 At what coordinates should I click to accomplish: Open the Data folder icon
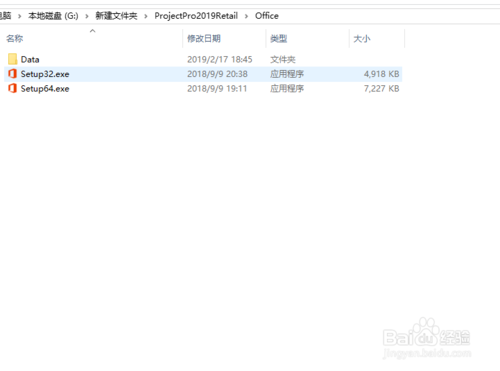coord(12,59)
